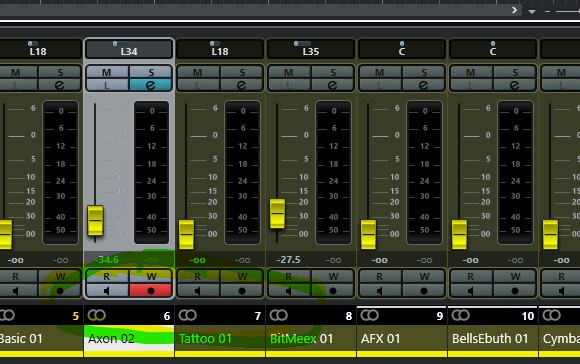Solo the BellsEbuth 01 channel
580x364 pixels.
click(515, 72)
